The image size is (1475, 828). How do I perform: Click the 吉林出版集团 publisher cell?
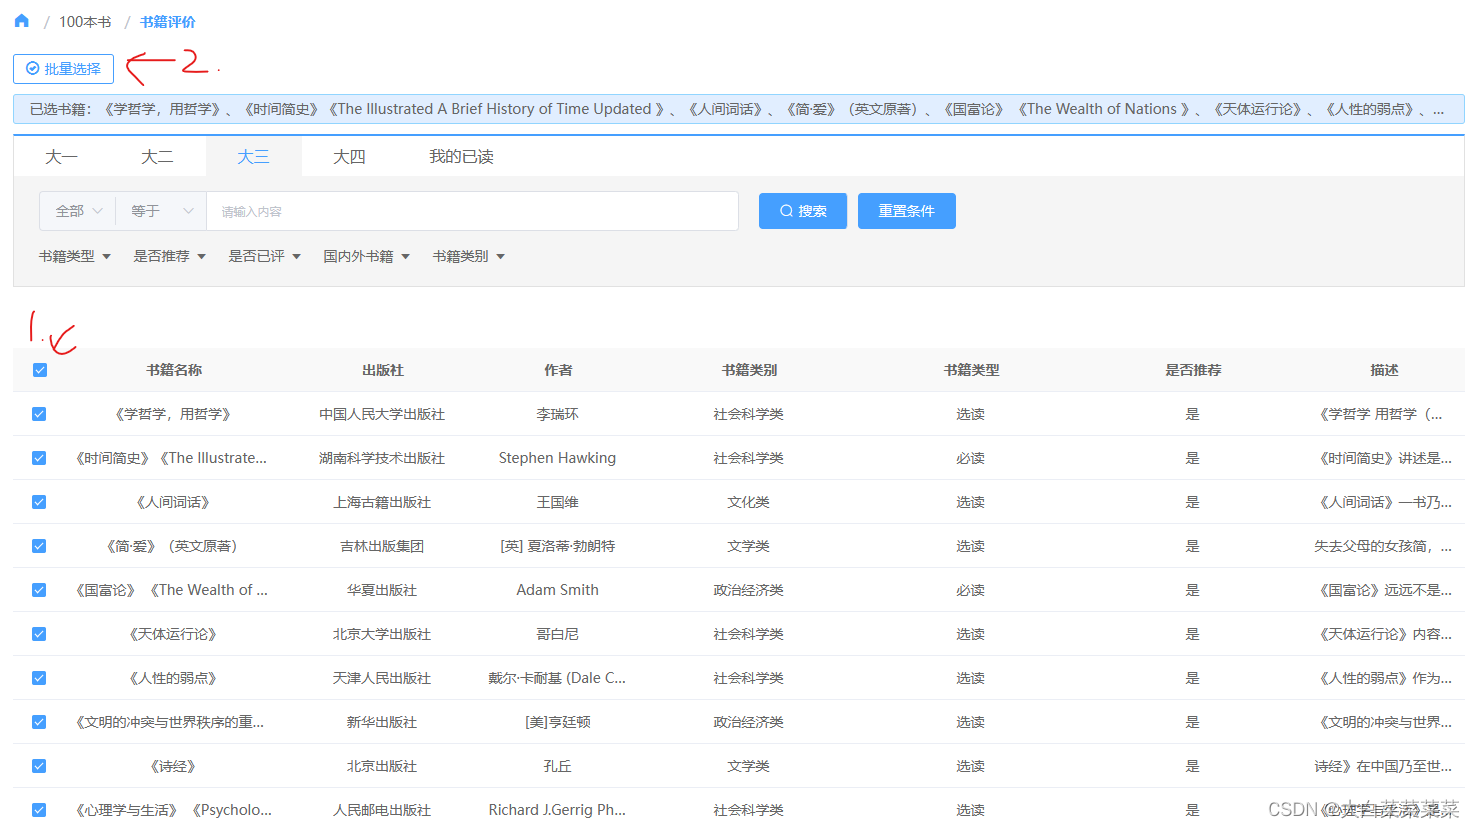click(x=382, y=546)
